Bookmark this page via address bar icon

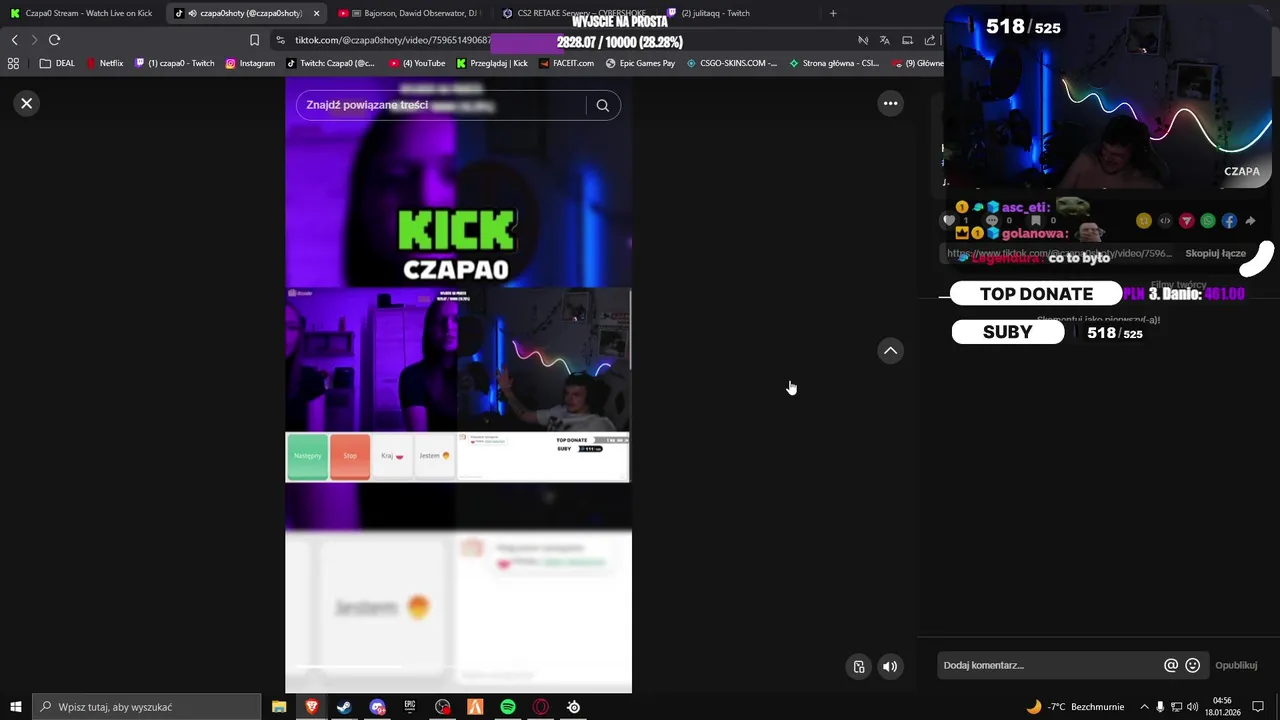pos(254,40)
